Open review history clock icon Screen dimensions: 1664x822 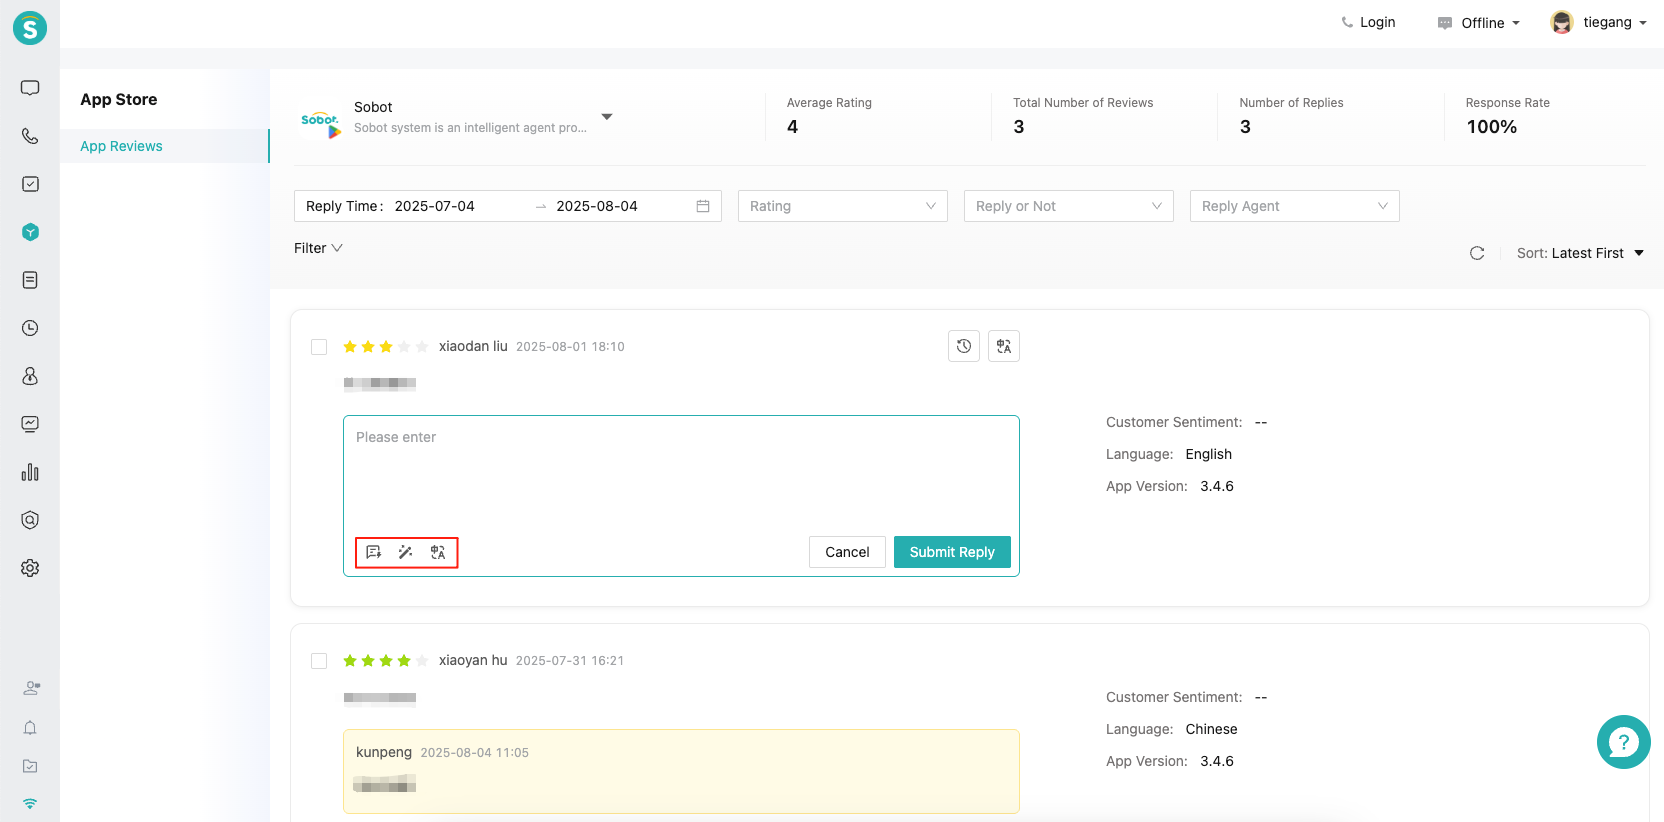pyautogui.click(x=963, y=346)
